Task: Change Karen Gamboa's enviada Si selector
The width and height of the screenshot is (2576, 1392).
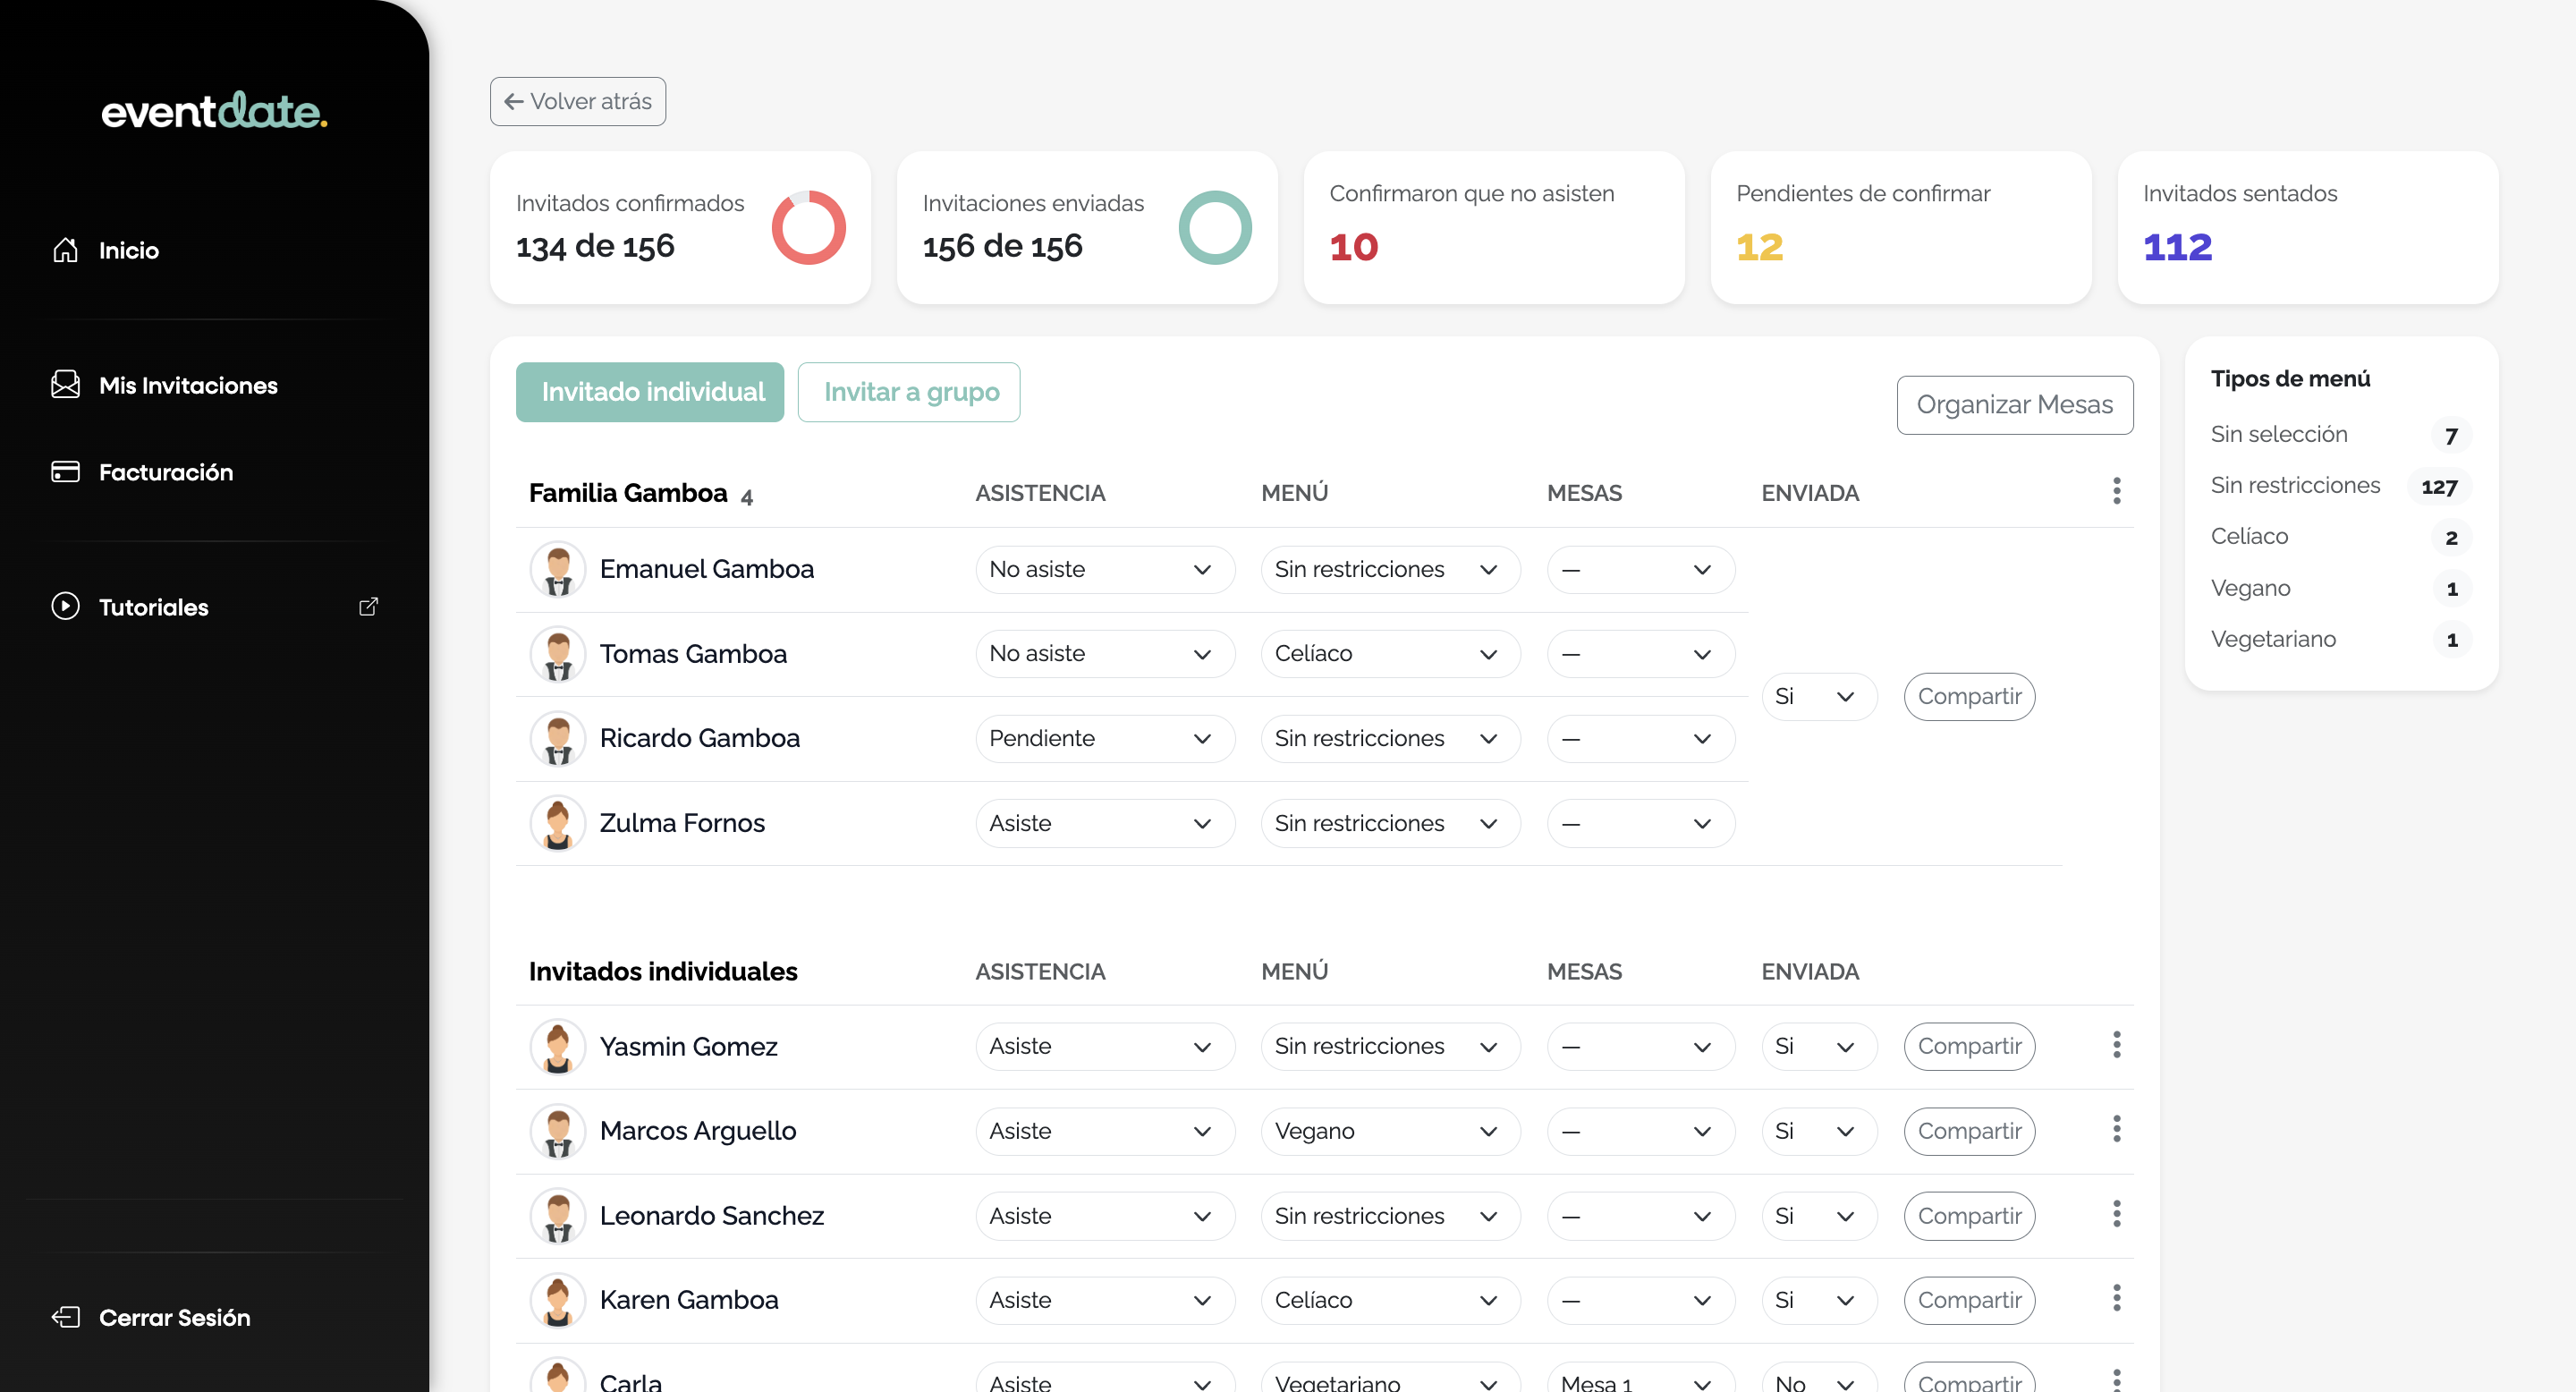Action: [1817, 1300]
